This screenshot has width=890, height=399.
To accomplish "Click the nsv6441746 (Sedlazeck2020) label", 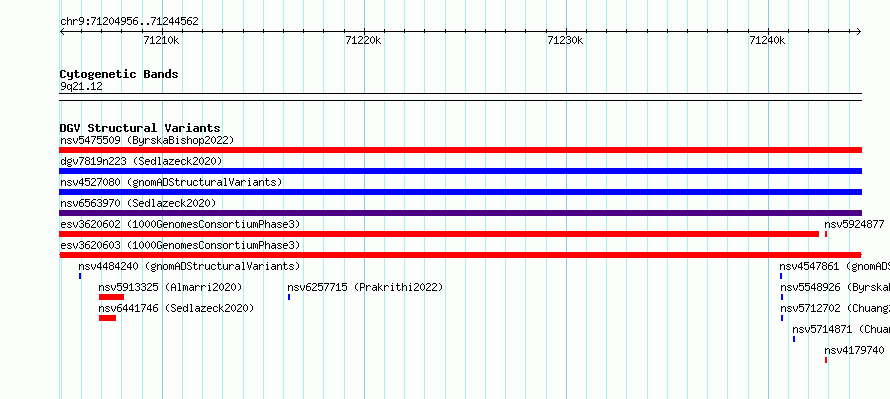I will click(176, 308).
